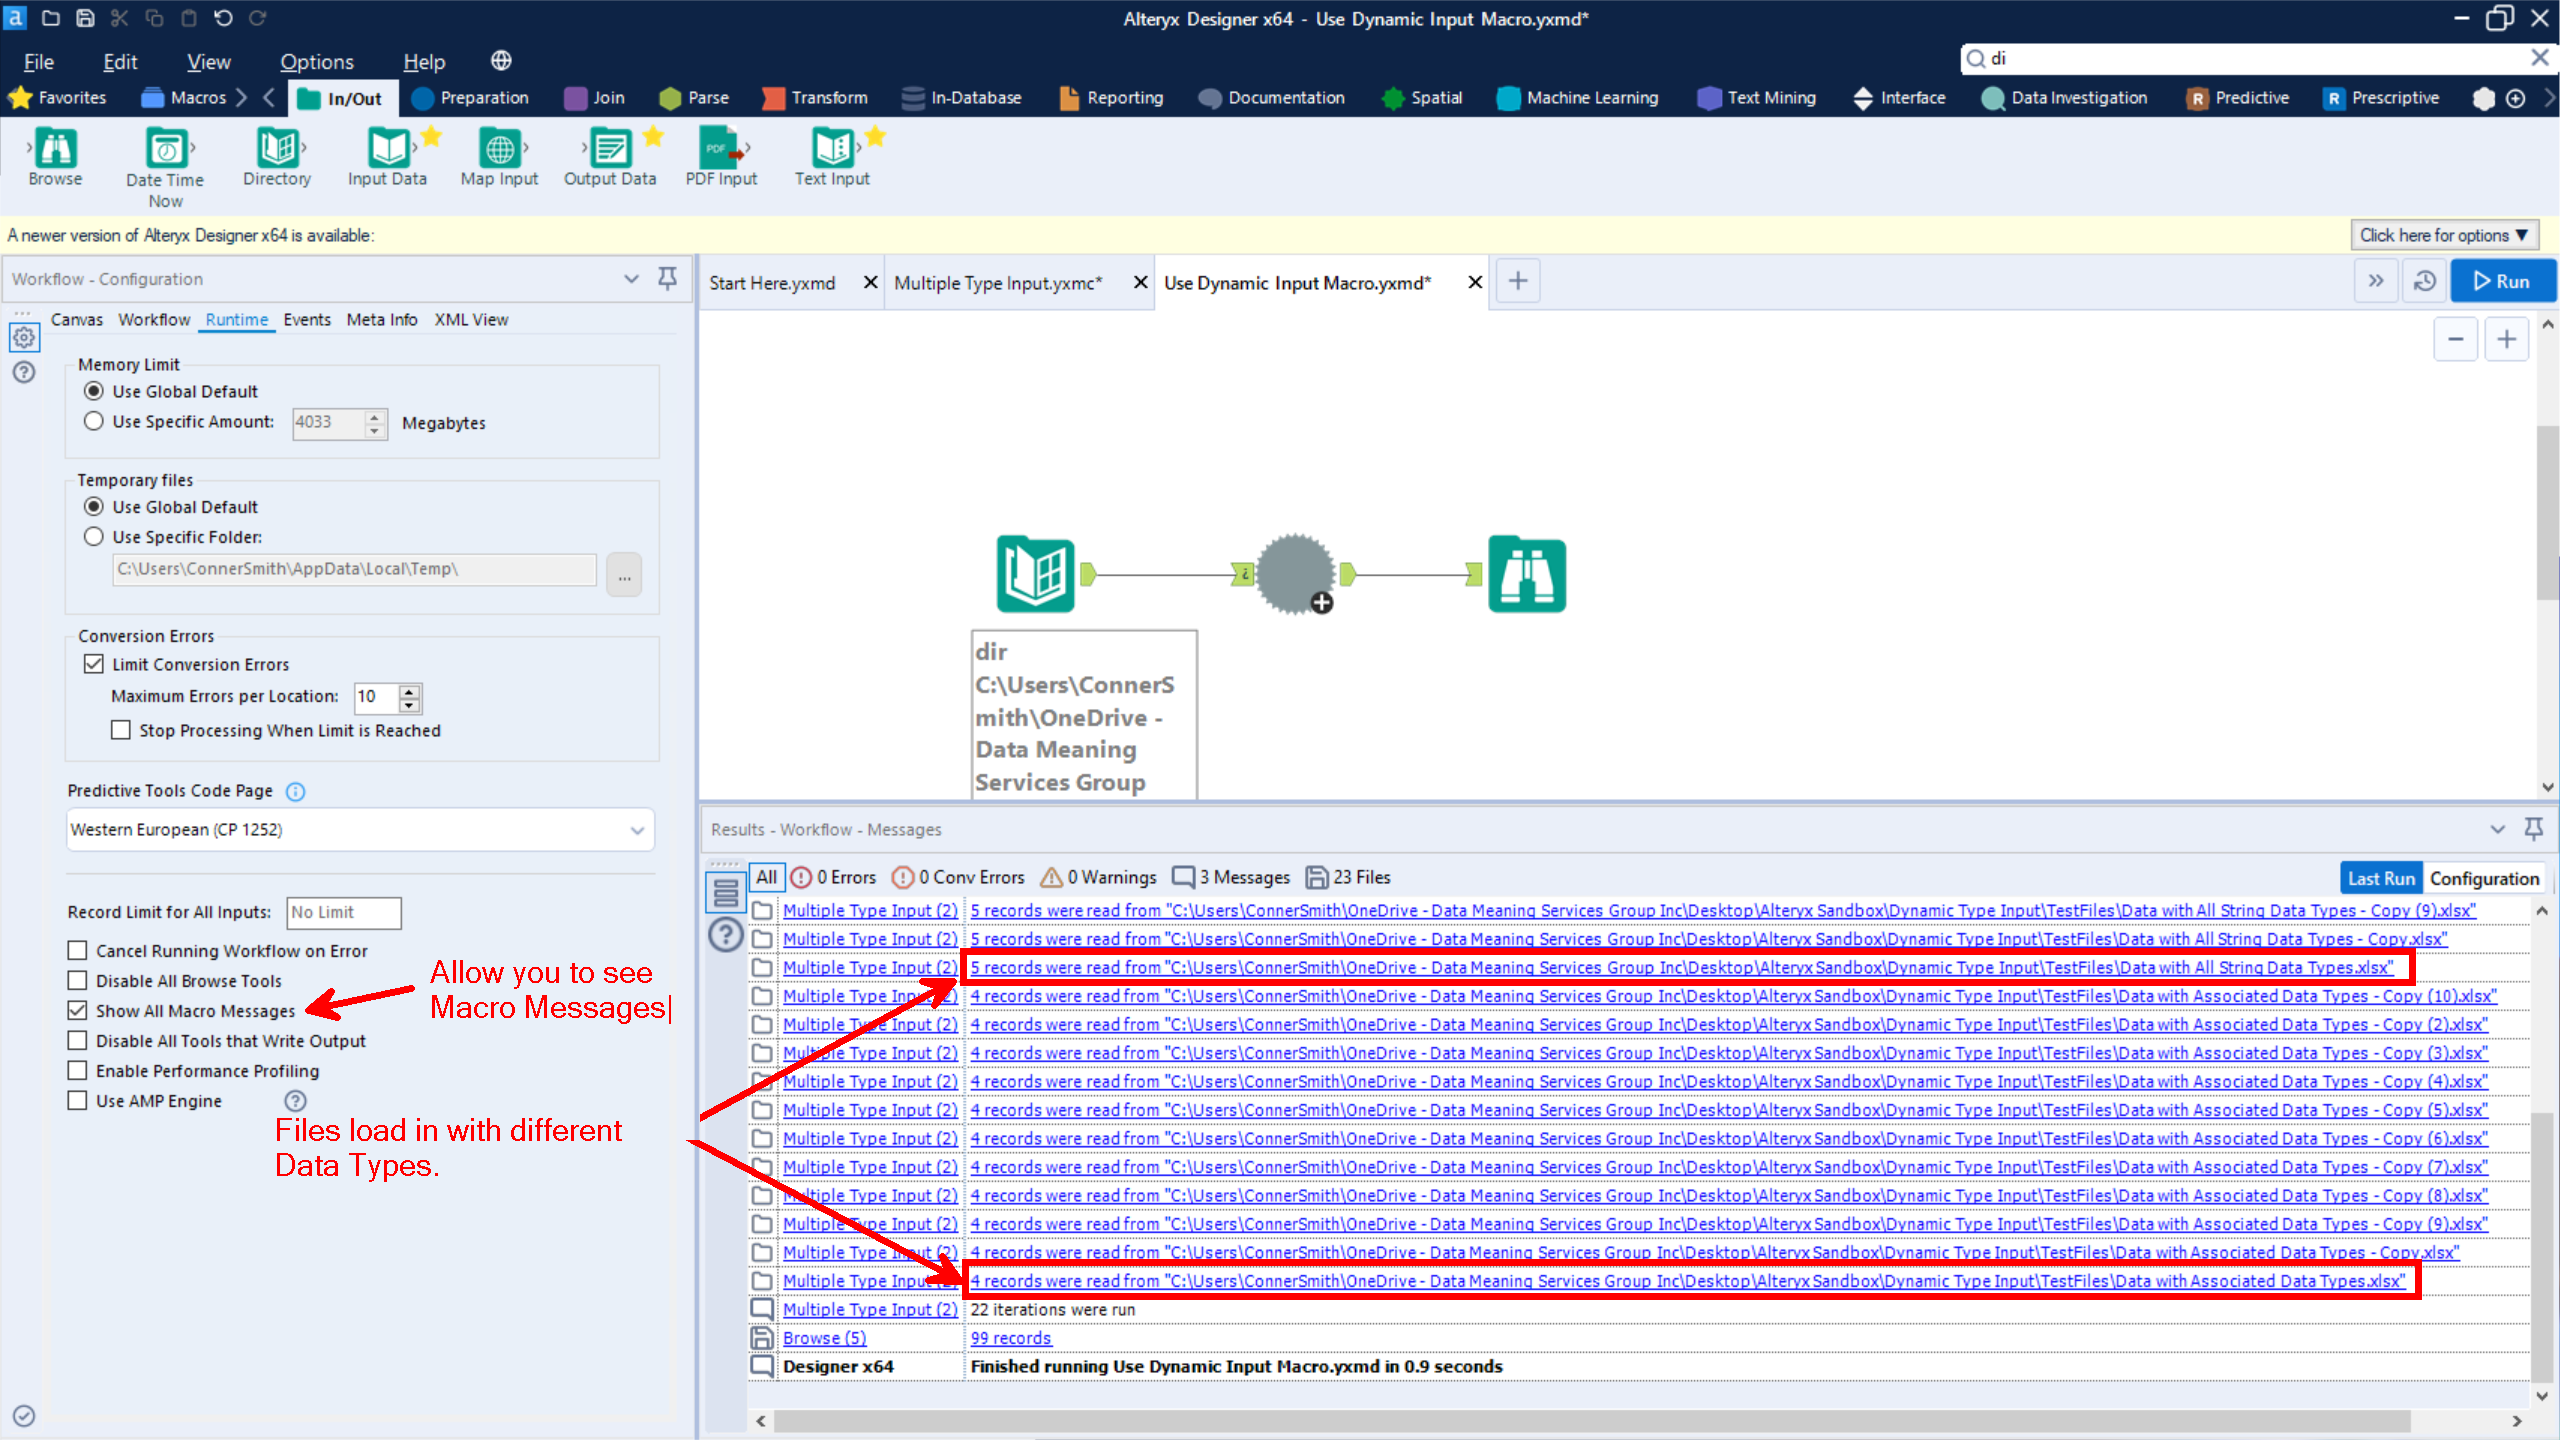Expand Click here for options
The image size is (2560, 1440).
click(2444, 234)
